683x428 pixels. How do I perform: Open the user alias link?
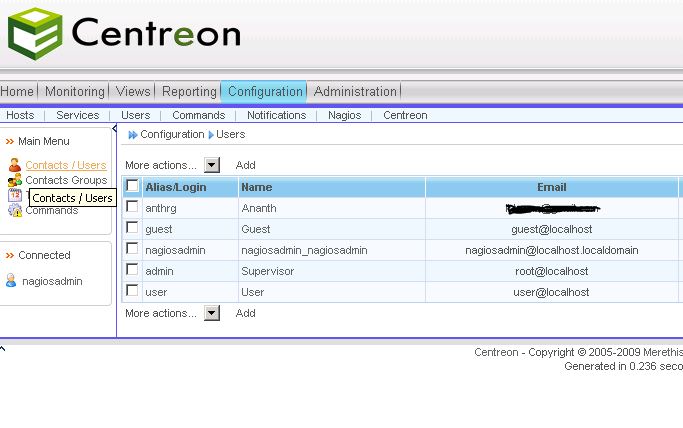156,292
